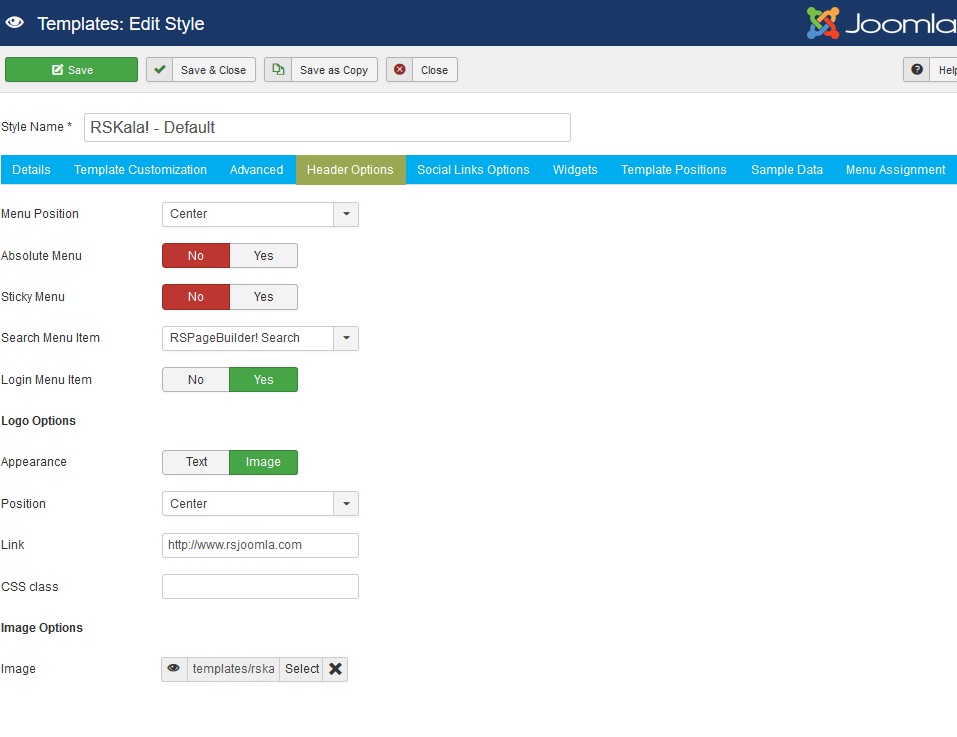The image size is (957, 737).
Task: Click Select to choose a logo image
Action: (x=302, y=669)
